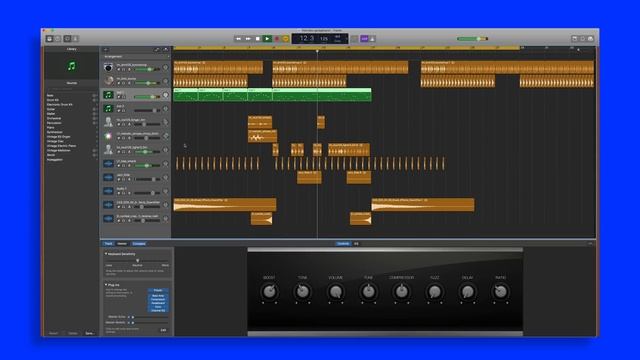Switch to the Controls tab
This screenshot has height=360, width=640.
343,244
